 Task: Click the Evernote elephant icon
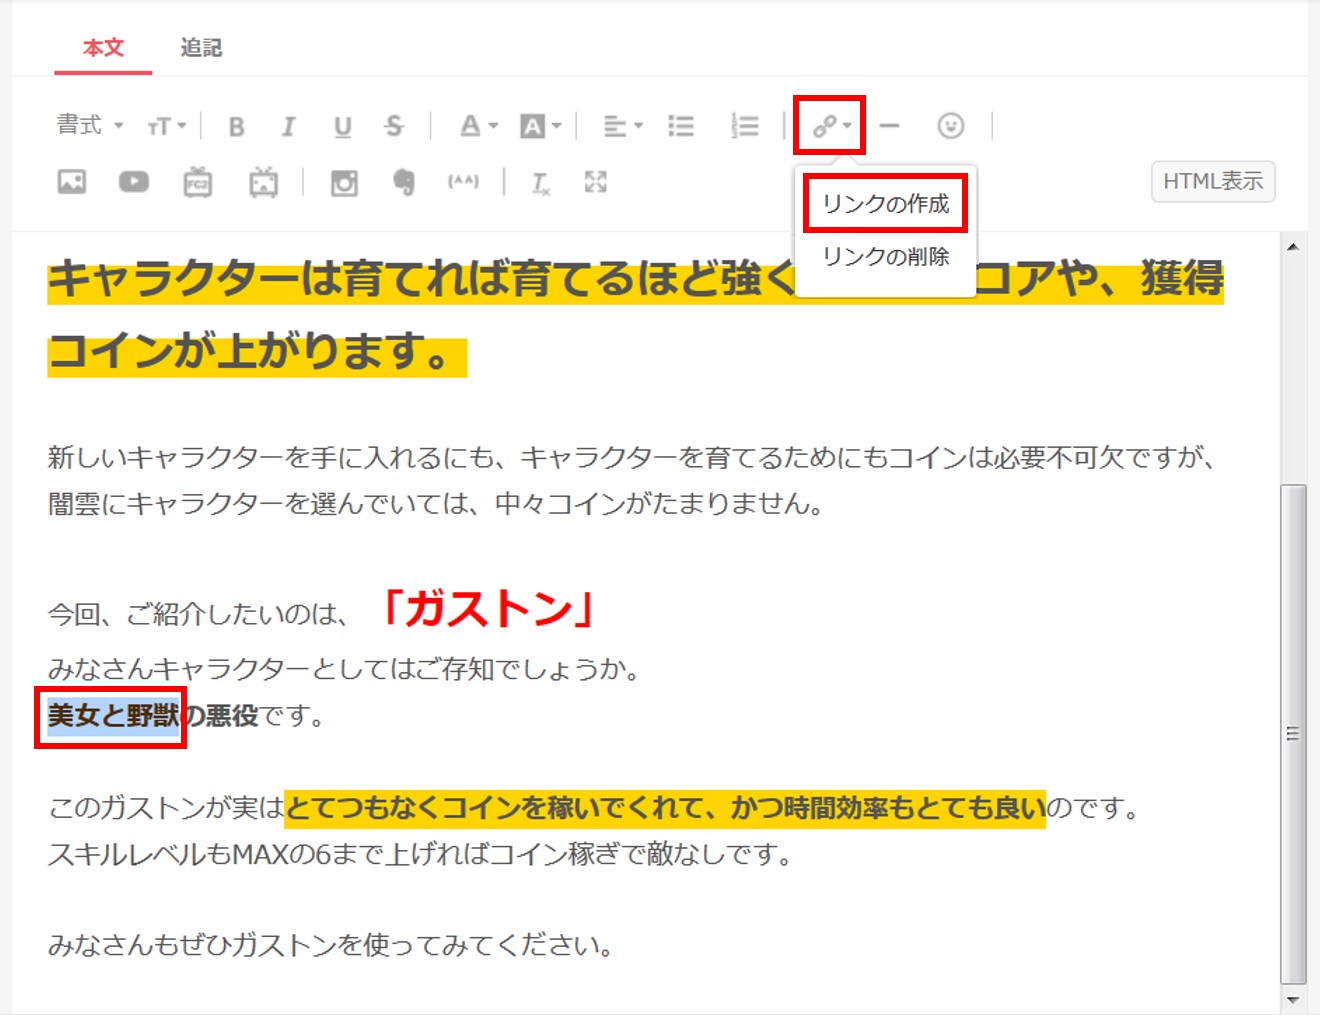point(404,182)
